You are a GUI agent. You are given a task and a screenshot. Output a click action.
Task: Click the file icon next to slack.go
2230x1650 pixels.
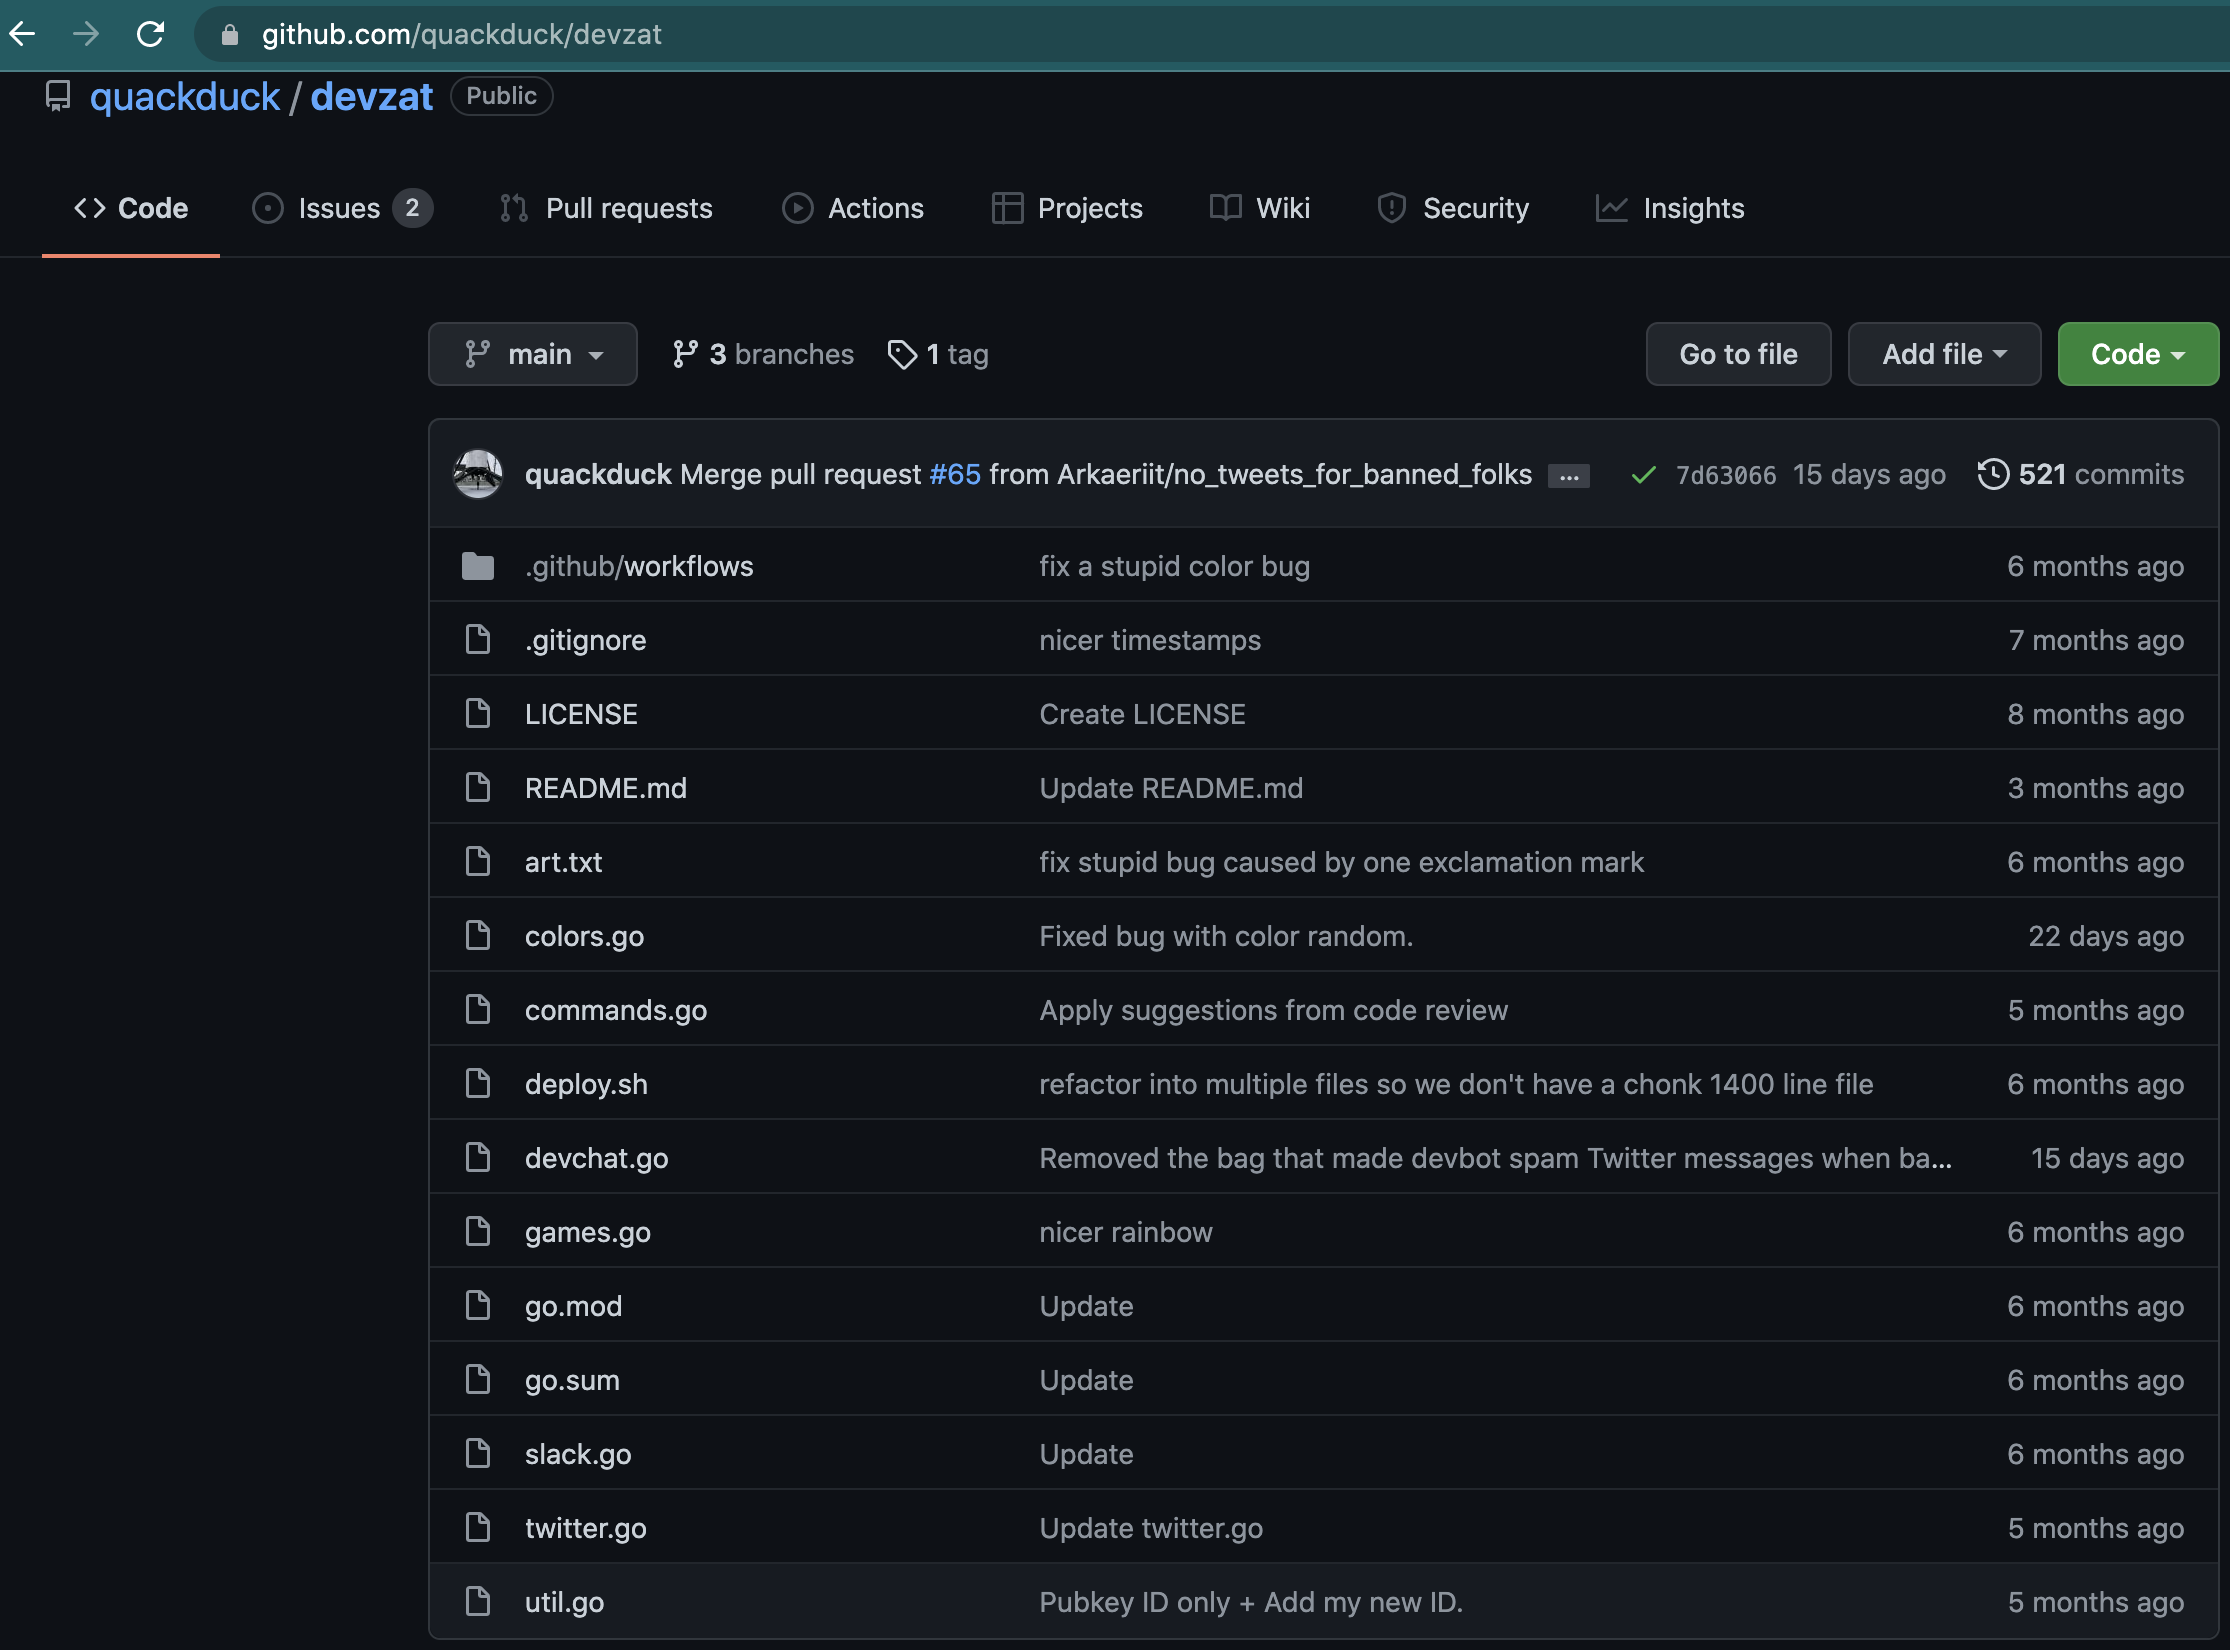click(x=478, y=1454)
